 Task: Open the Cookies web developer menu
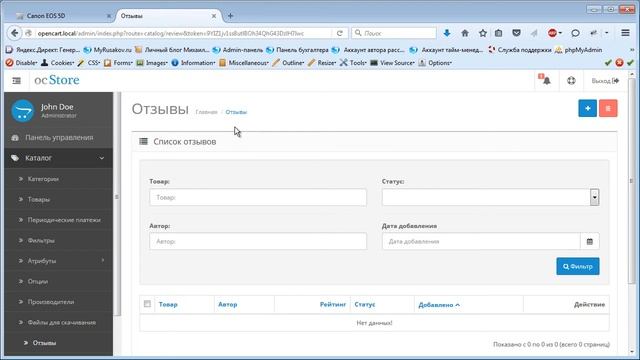click(x=58, y=63)
